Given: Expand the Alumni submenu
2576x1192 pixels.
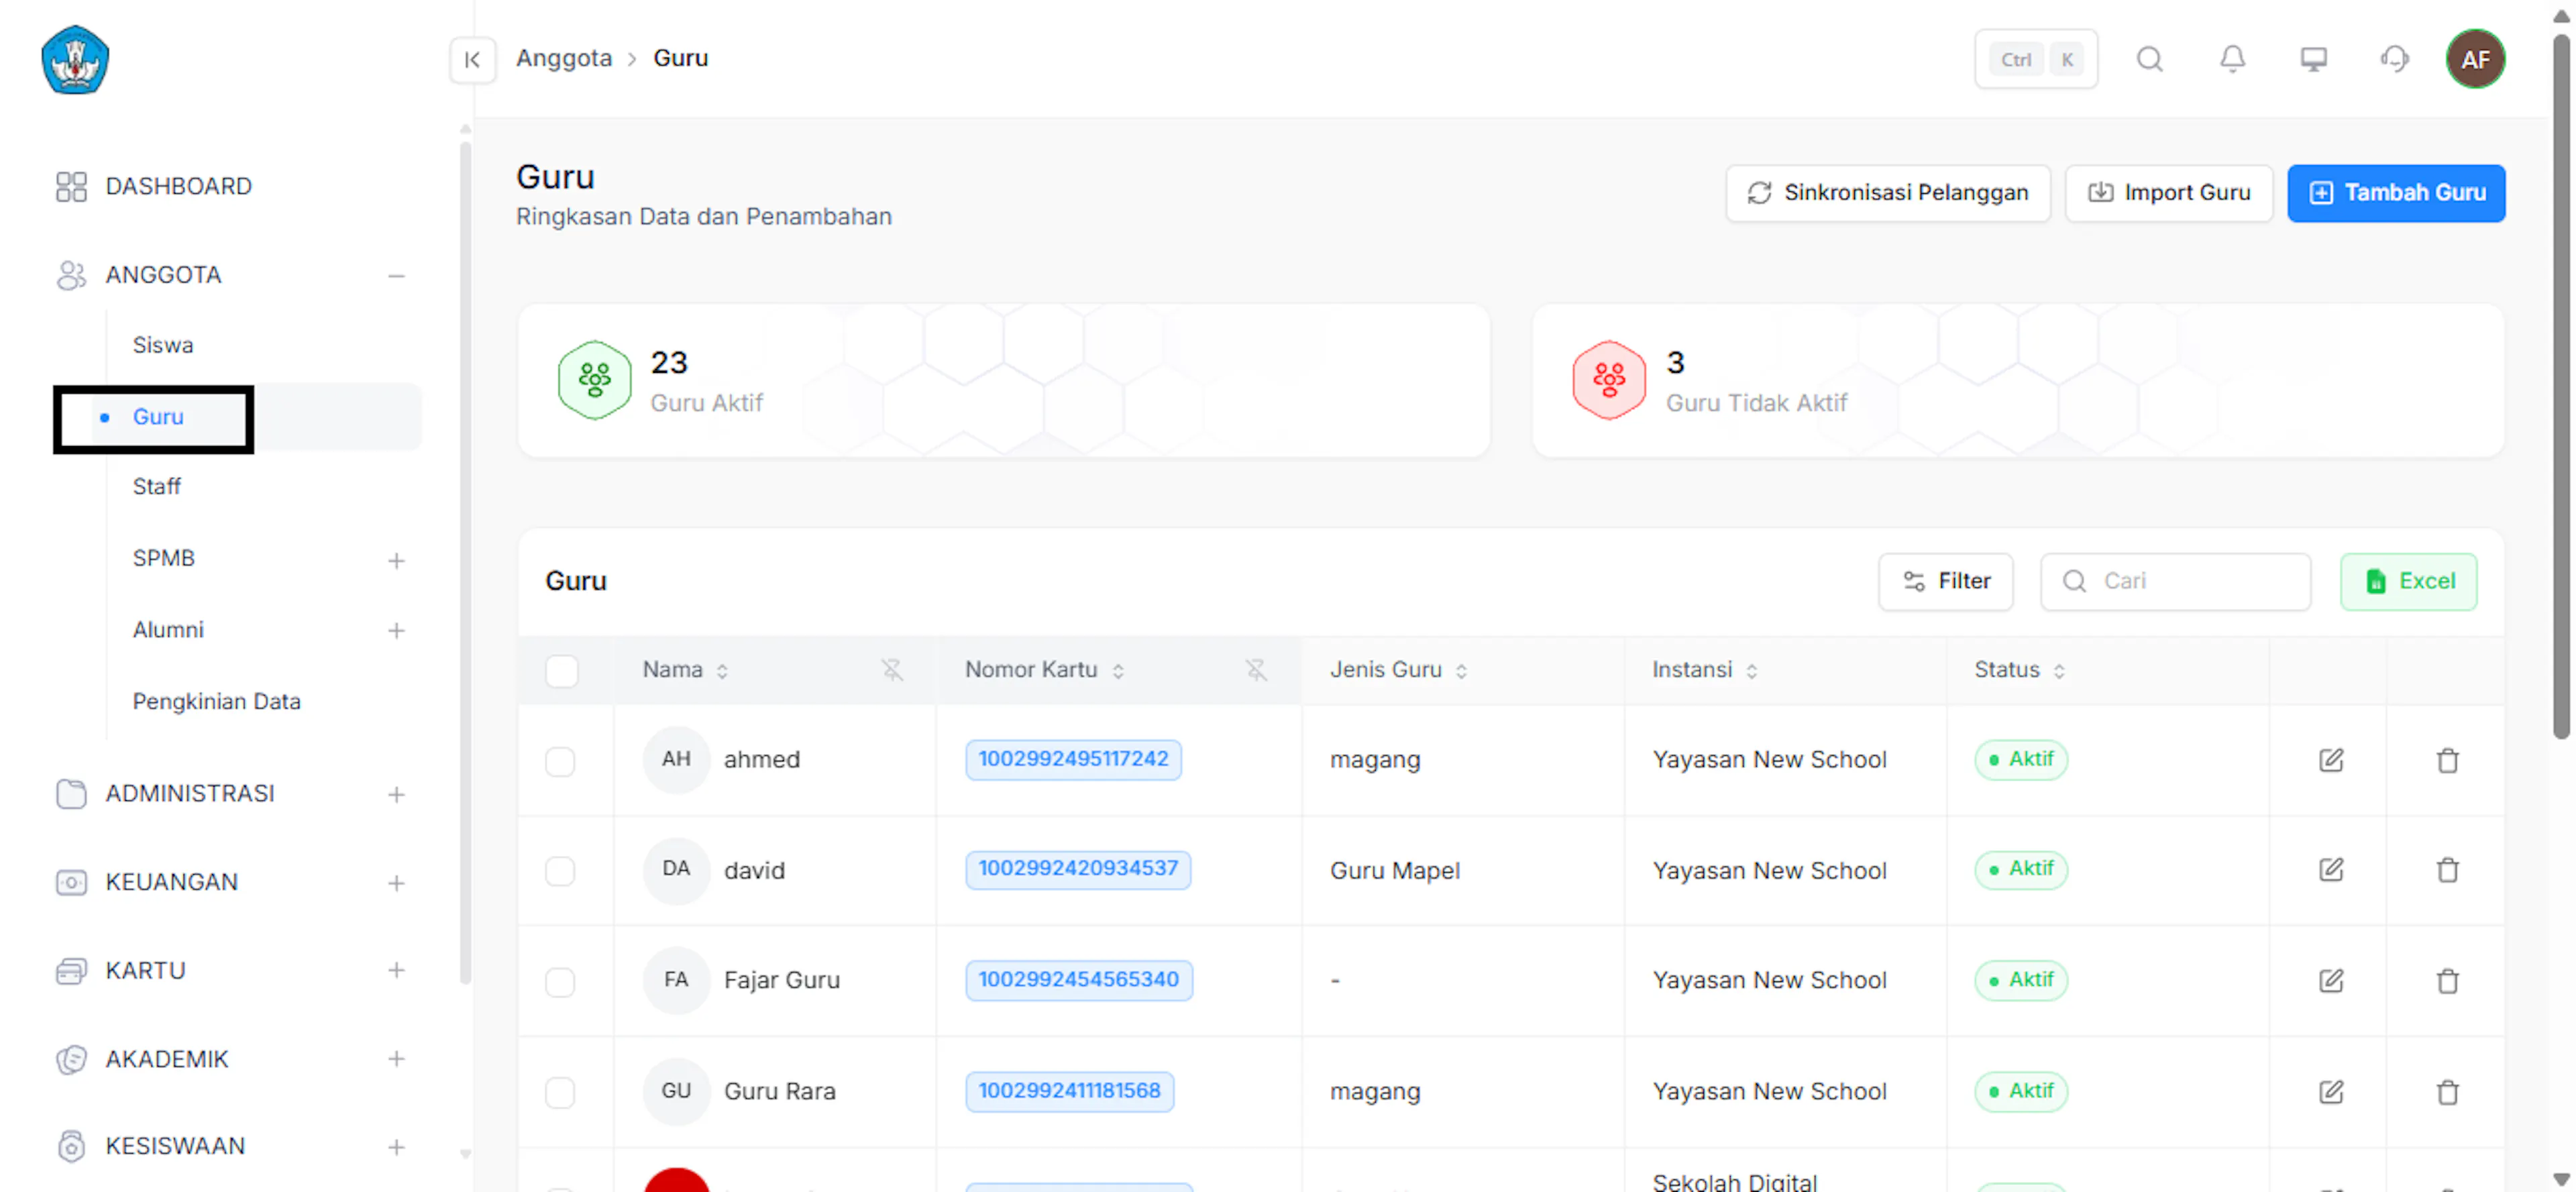Looking at the screenshot, I should click(x=396, y=631).
